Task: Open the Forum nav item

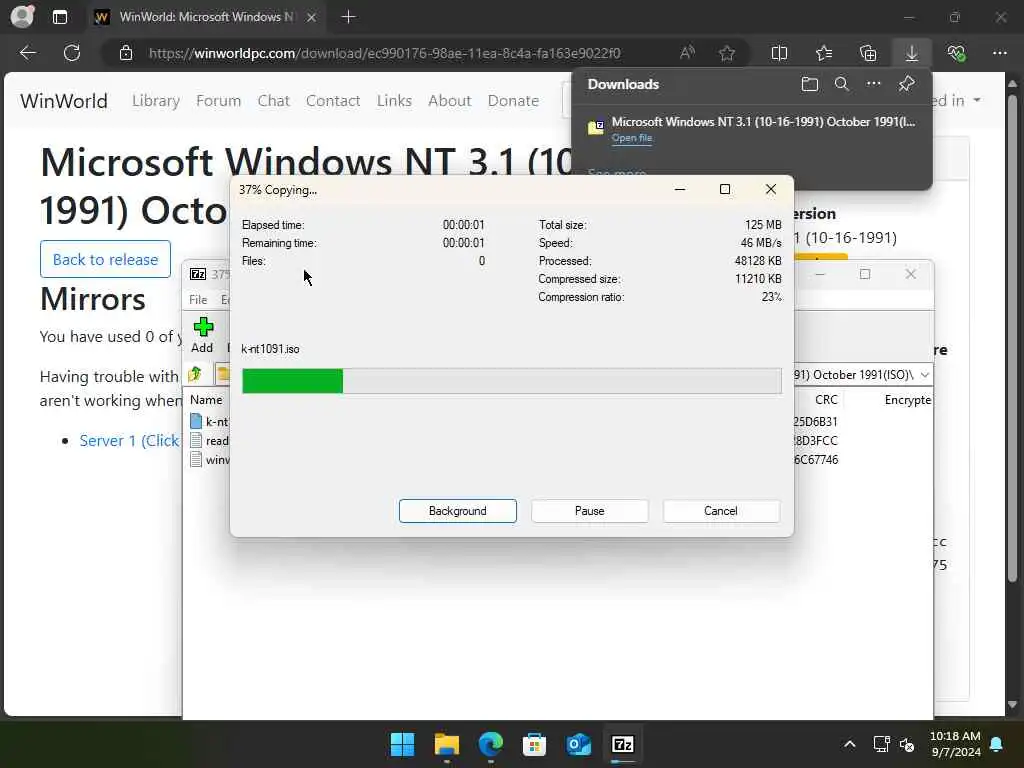Action: point(219,101)
